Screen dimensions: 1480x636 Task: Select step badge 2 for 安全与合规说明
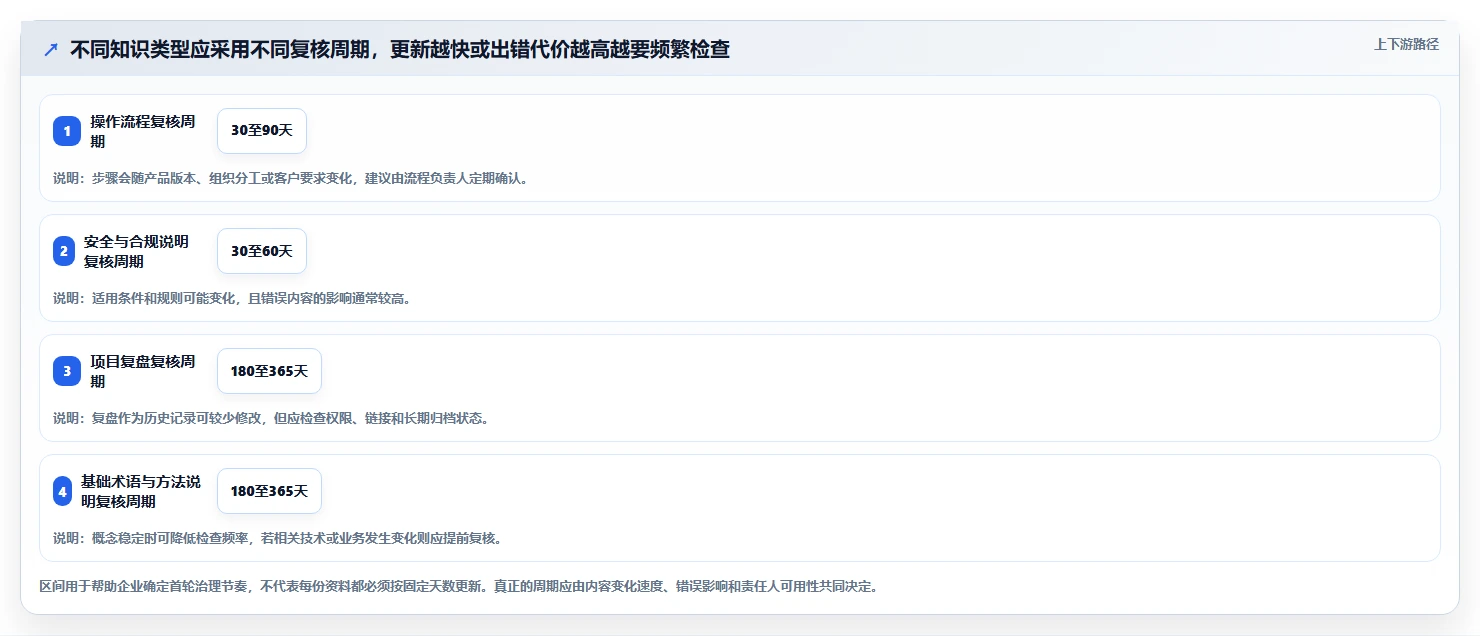(x=64, y=251)
